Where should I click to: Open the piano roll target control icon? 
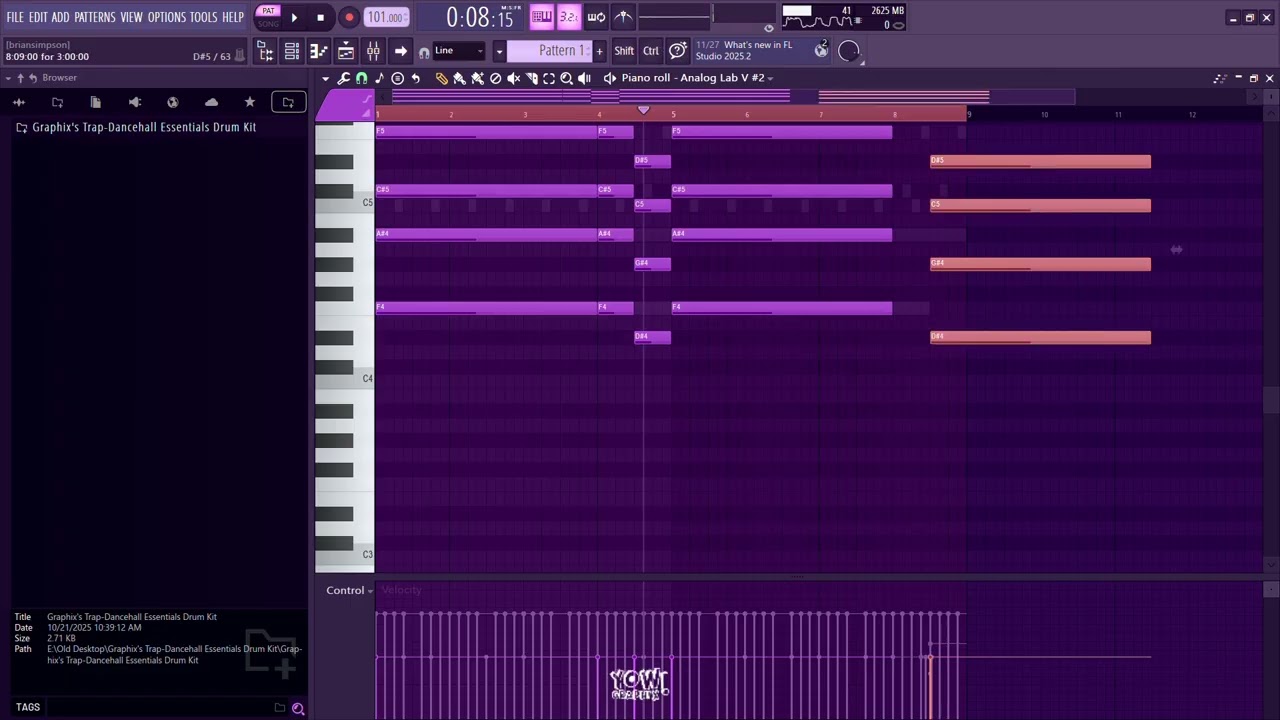397,78
